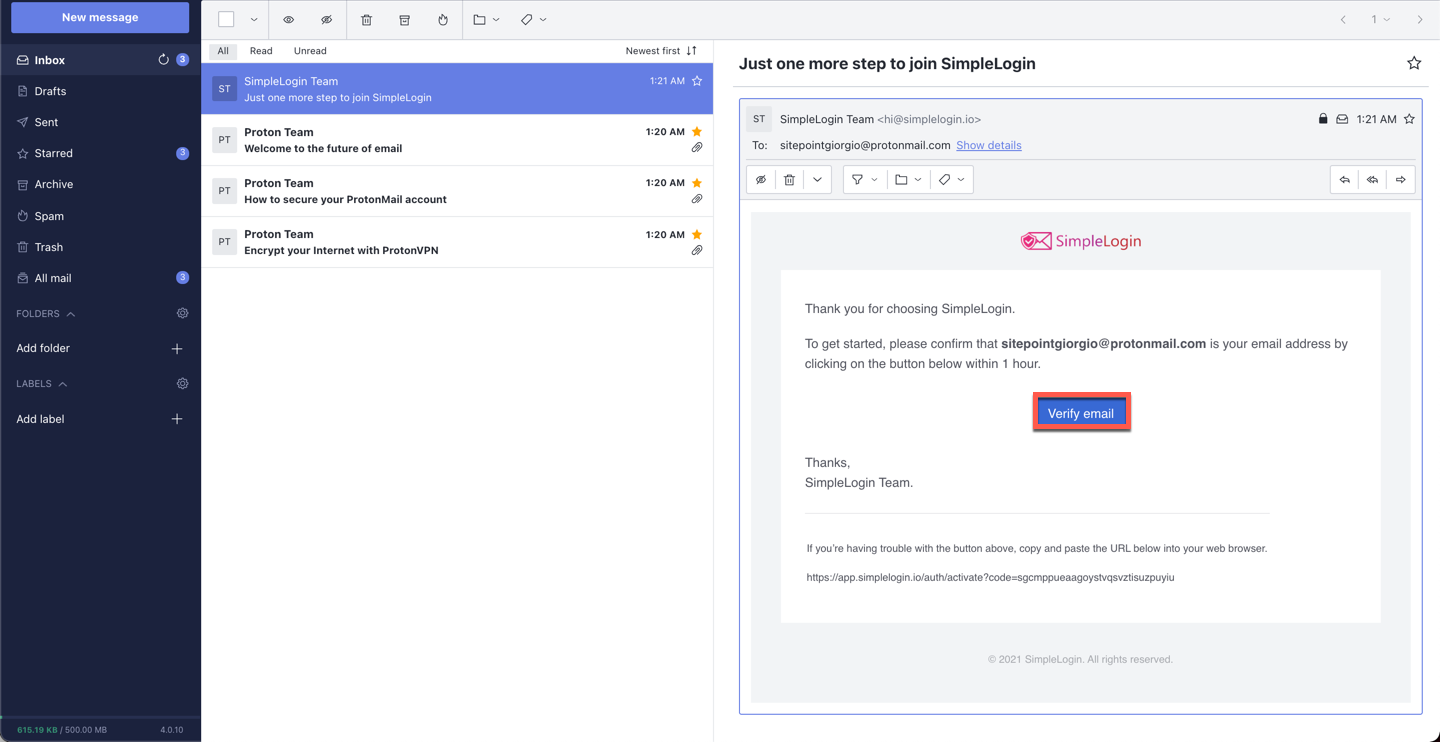Image resolution: width=1440 pixels, height=742 pixels.
Task: Click the envelope icon in message header
Action: click(1342, 119)
